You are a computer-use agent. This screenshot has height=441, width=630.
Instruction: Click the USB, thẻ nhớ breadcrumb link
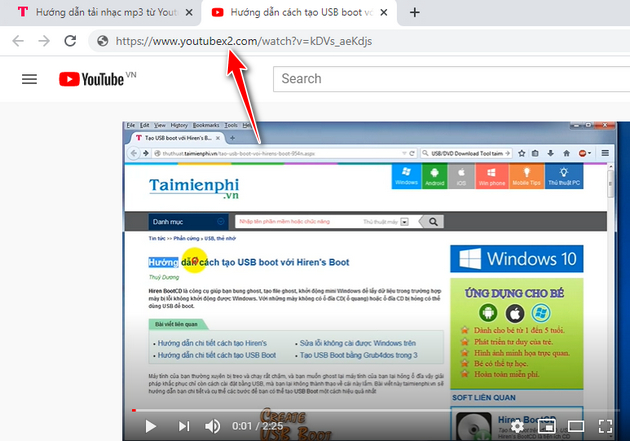[220, 238]
